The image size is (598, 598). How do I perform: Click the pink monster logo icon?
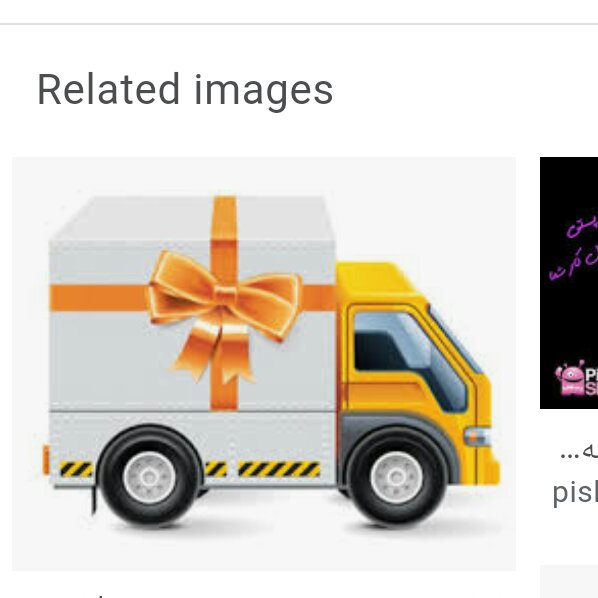click(x=569, y=378)
